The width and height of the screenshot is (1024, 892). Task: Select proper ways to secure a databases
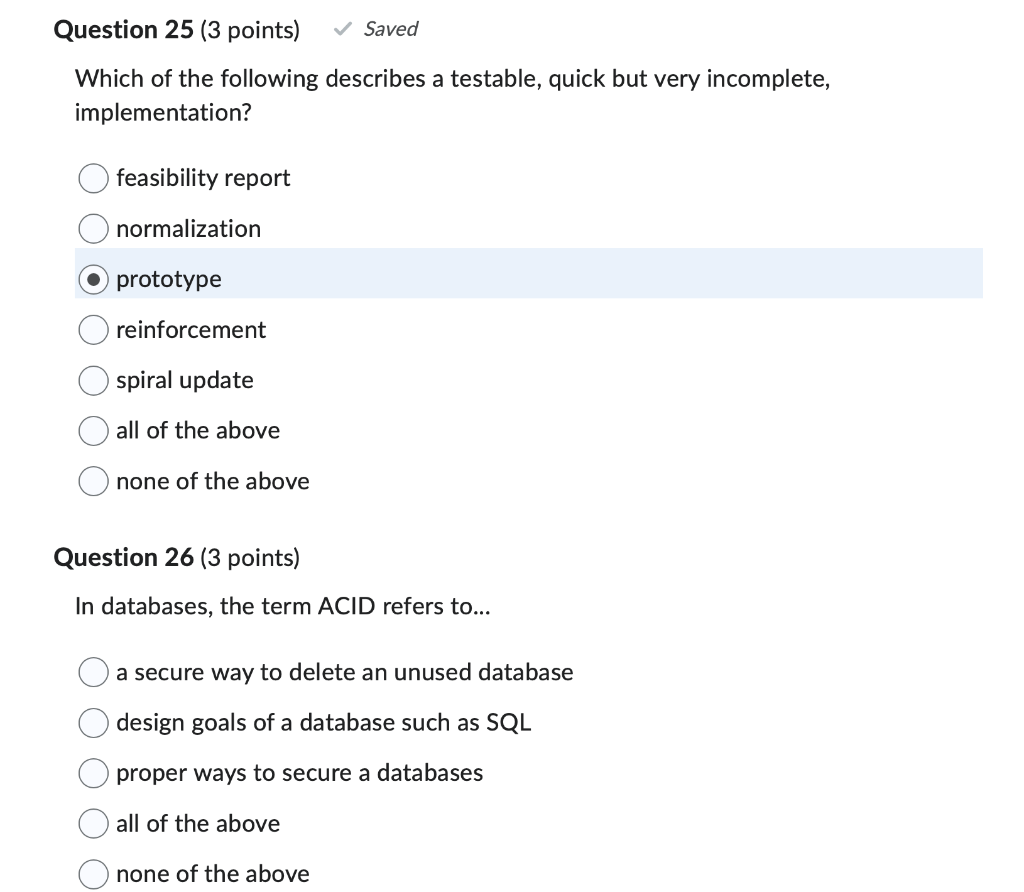[93, 773]
